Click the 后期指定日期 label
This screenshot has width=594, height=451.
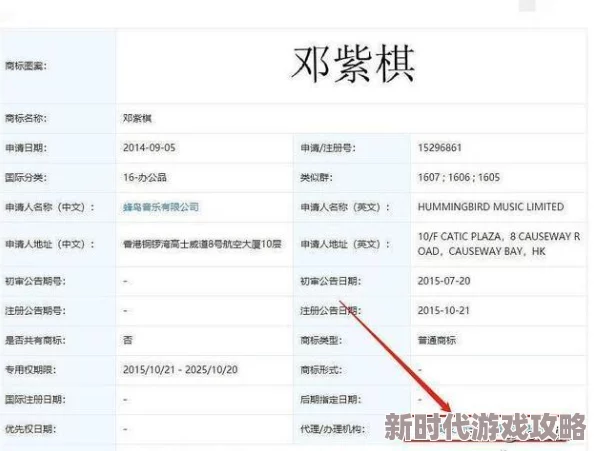[331, 400]
